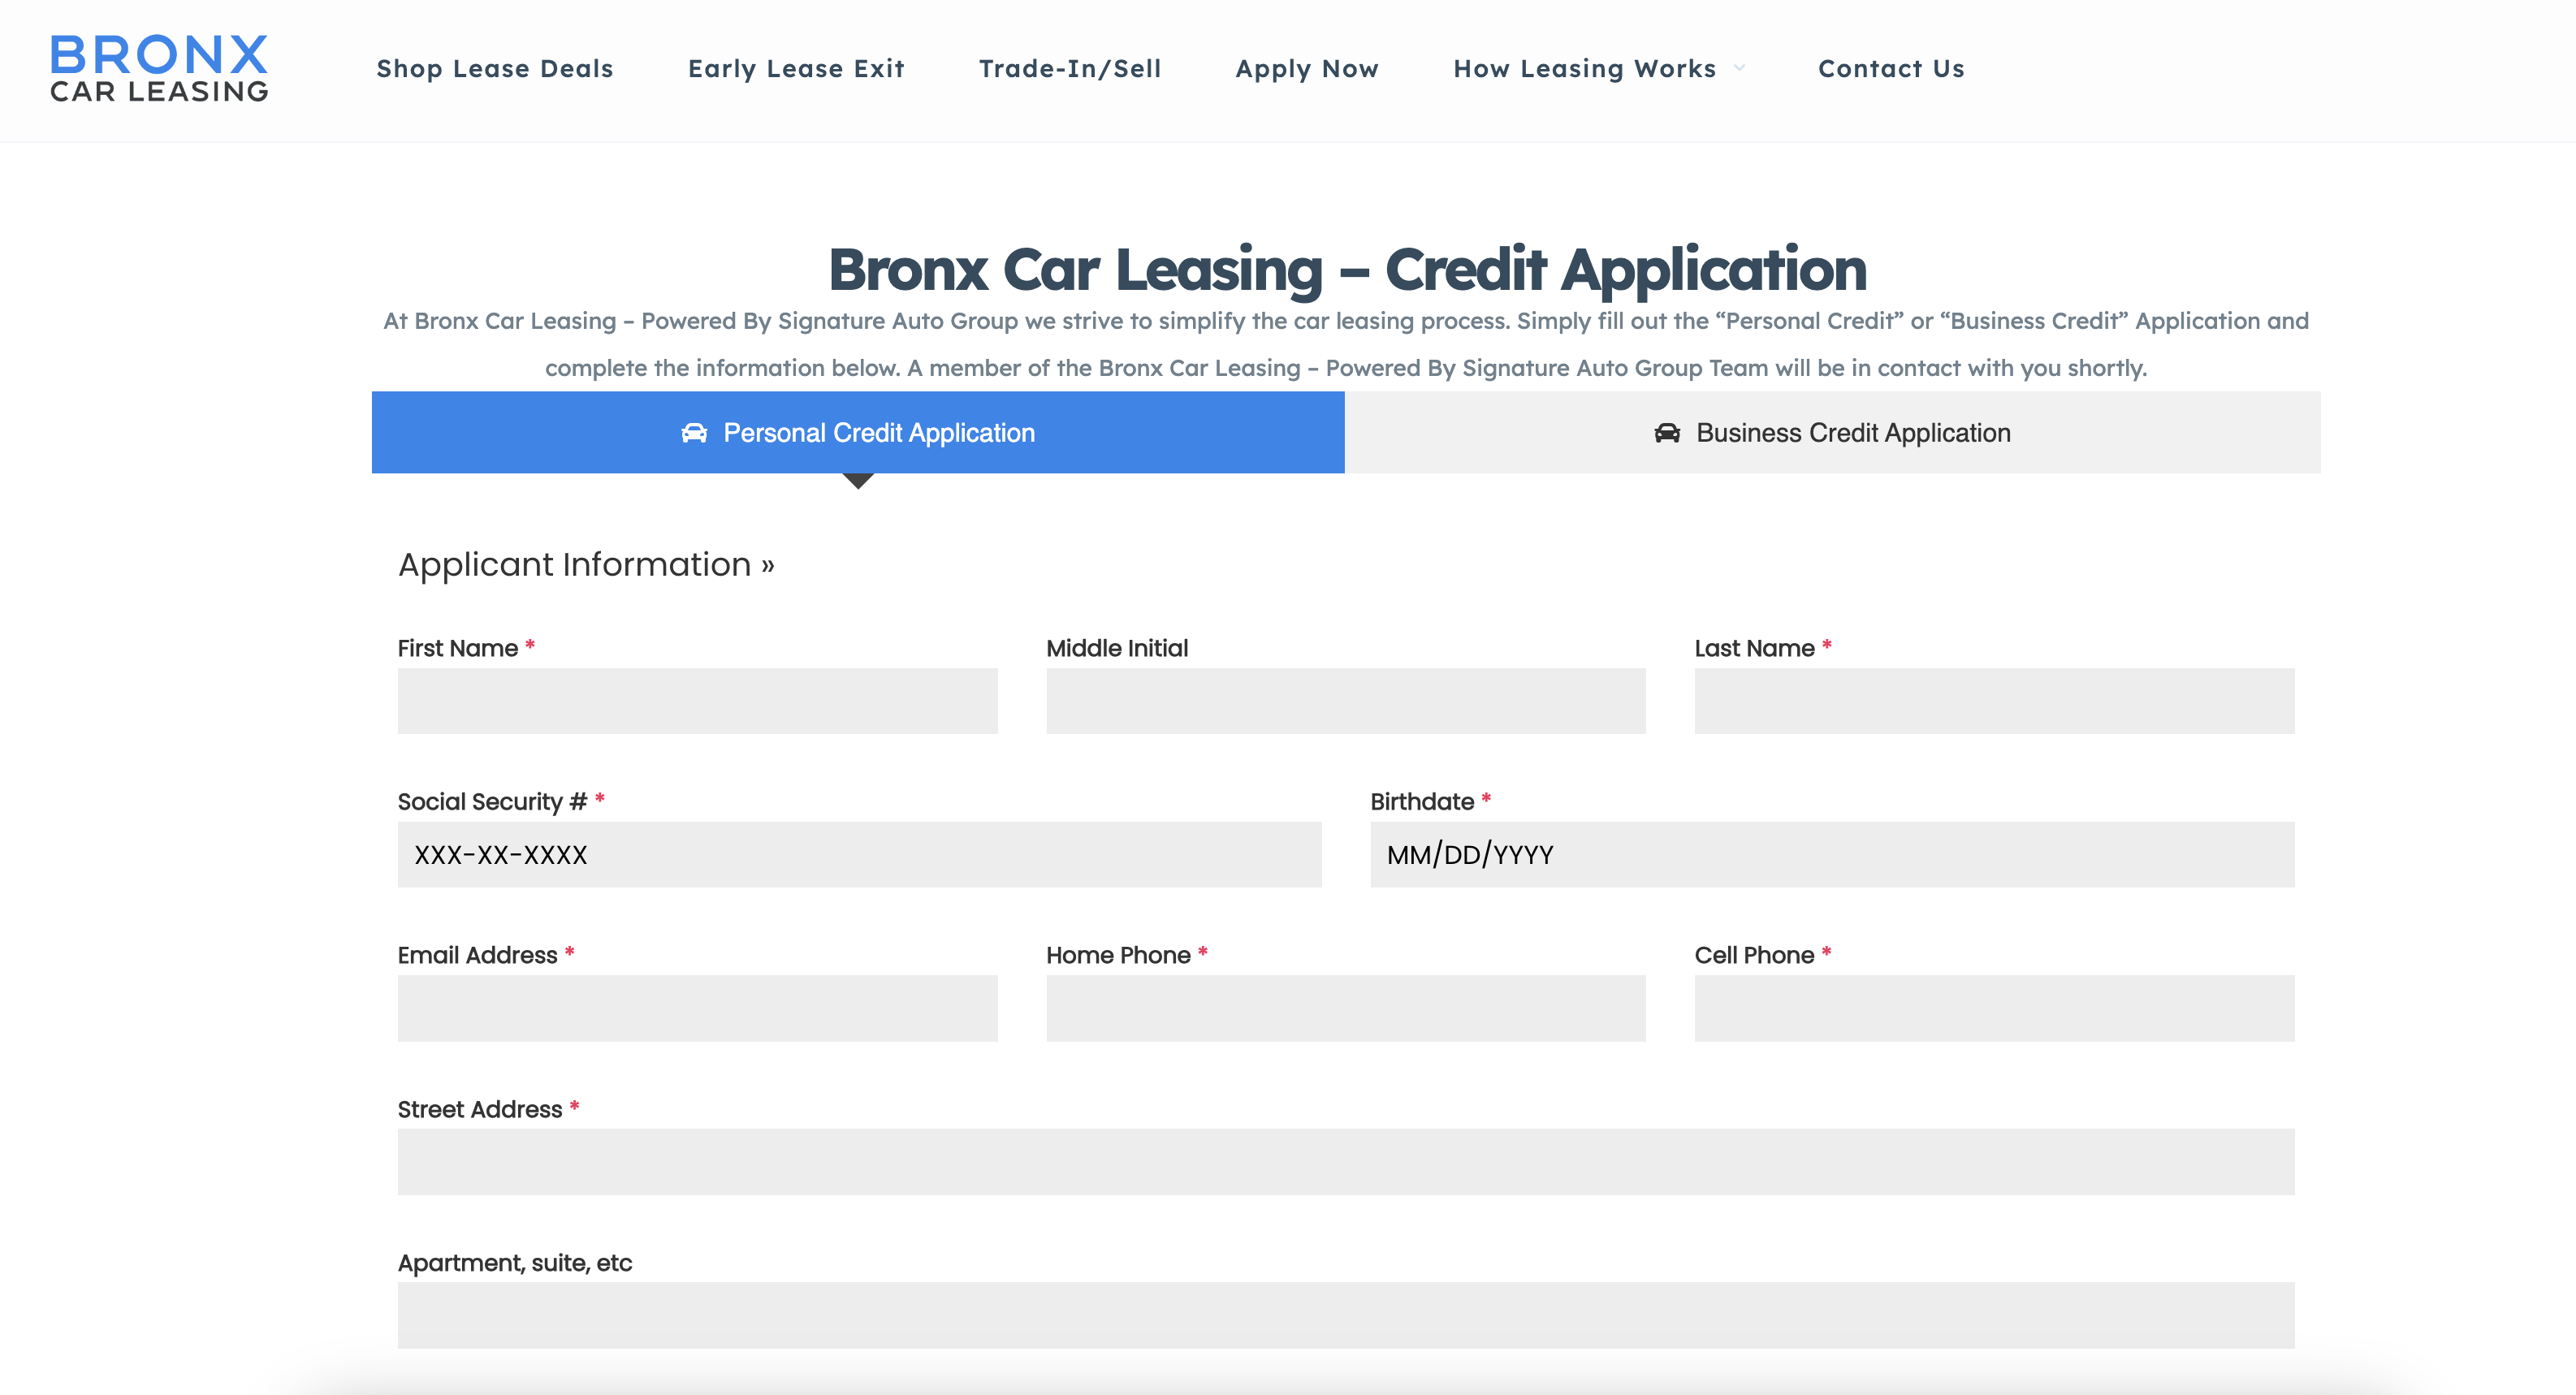Image resolution: width=2576 pixels, height=1395 pixels.
Task: Click the Home Phone field
Action: [x=1345, y=1008]
